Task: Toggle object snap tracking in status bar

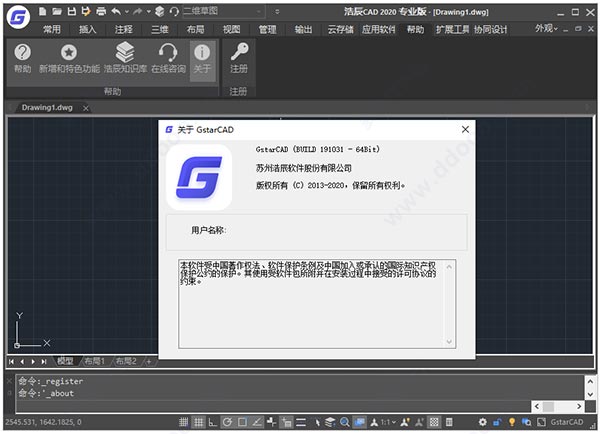Action: pos(257,422)
